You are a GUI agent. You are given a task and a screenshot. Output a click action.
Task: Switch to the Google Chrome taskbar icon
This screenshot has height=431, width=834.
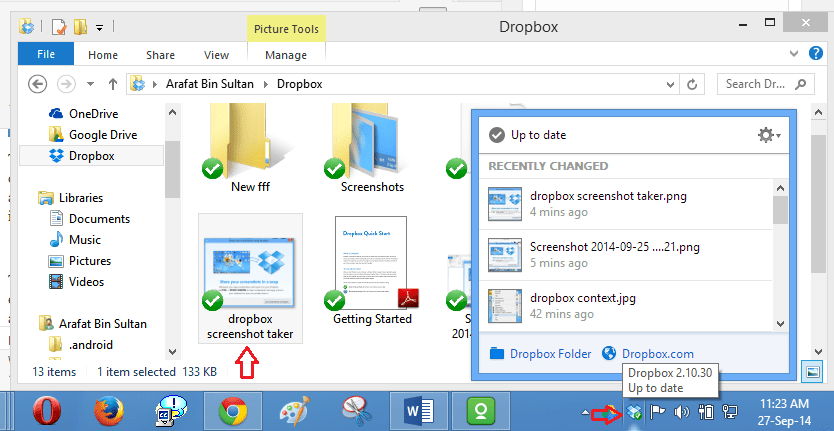tap(232, 412)
